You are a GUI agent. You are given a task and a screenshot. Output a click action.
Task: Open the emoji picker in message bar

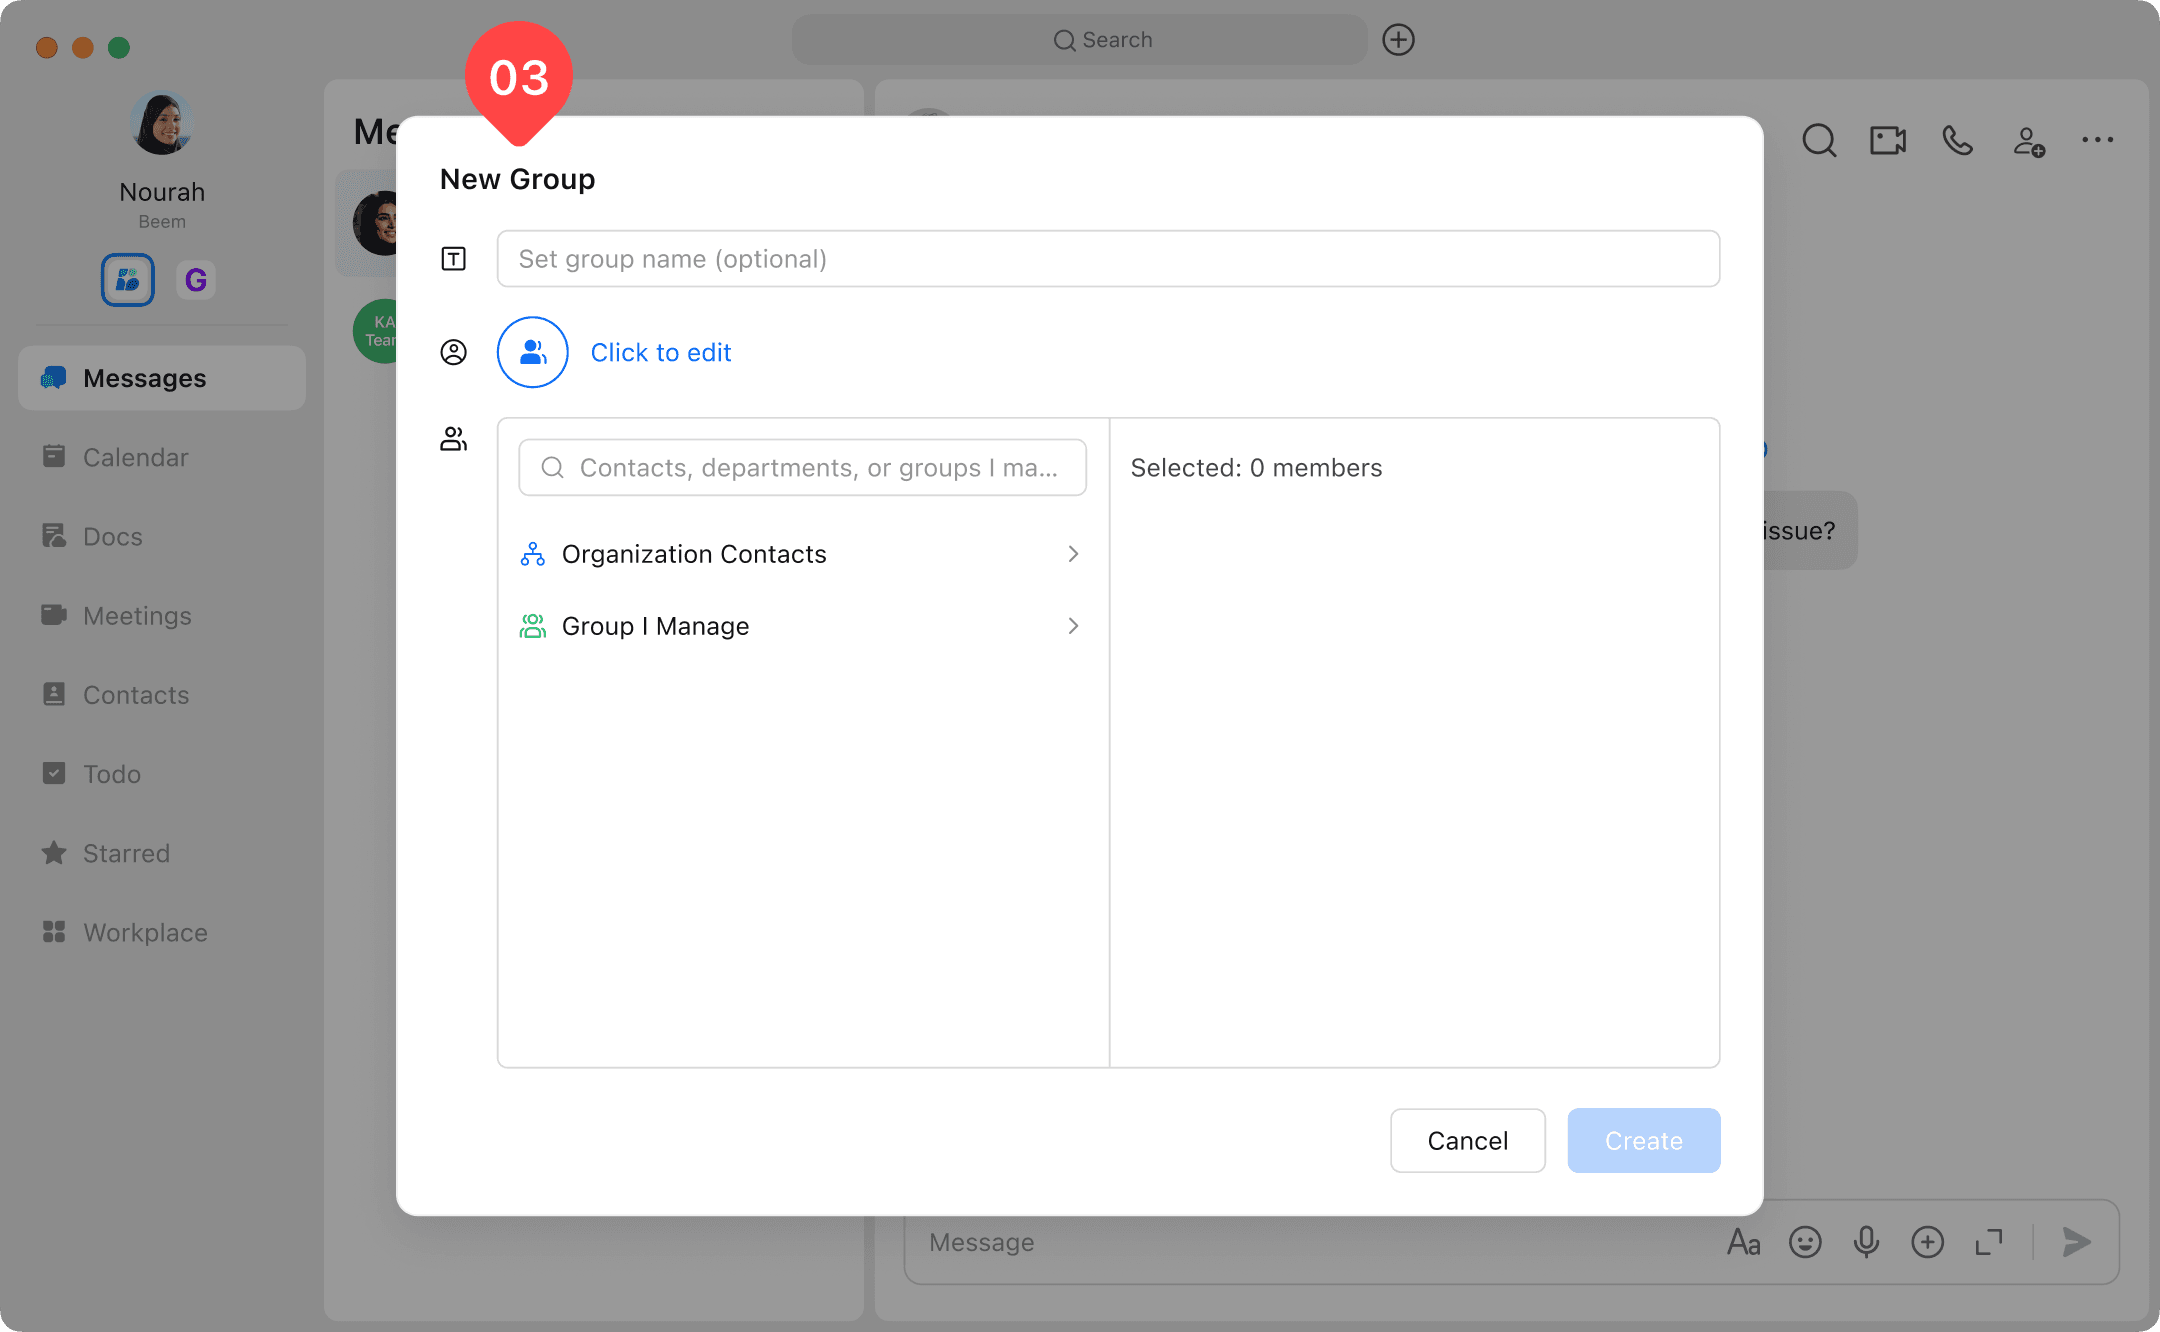(1805, 1242)
